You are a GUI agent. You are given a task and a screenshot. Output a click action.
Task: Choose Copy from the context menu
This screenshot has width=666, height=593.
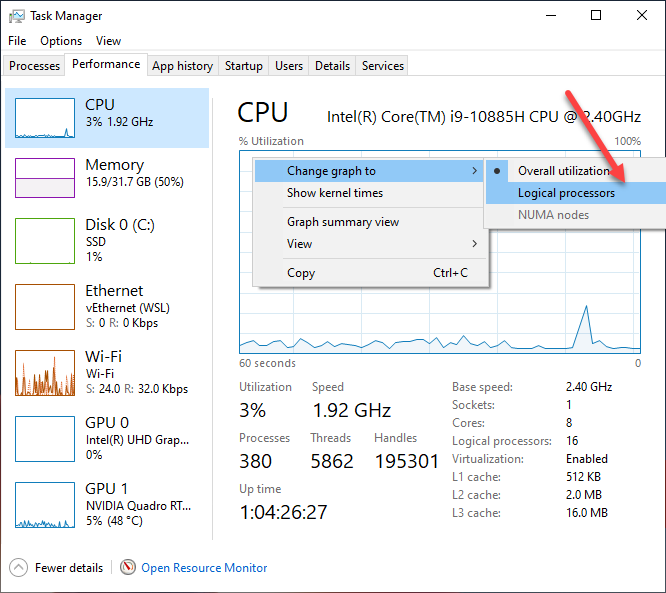[369, 273]
